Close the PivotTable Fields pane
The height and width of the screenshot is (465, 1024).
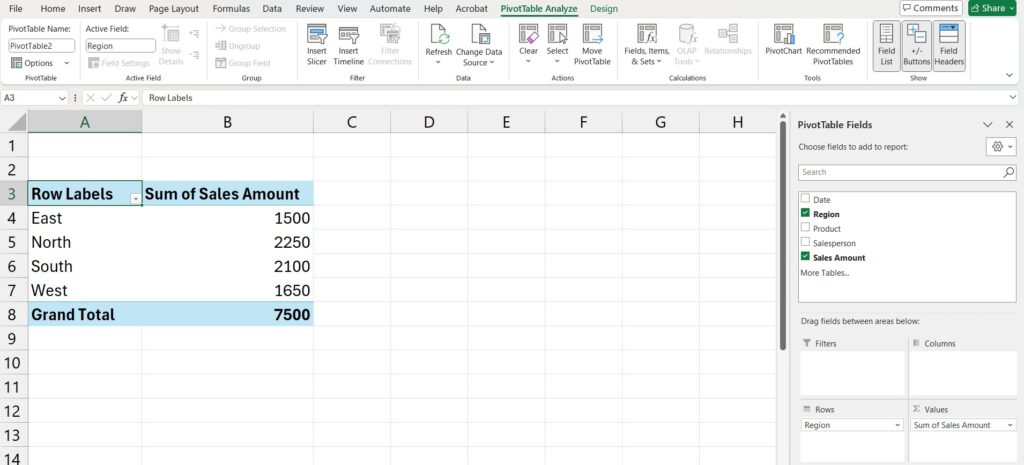click(x=1009, y=125)
